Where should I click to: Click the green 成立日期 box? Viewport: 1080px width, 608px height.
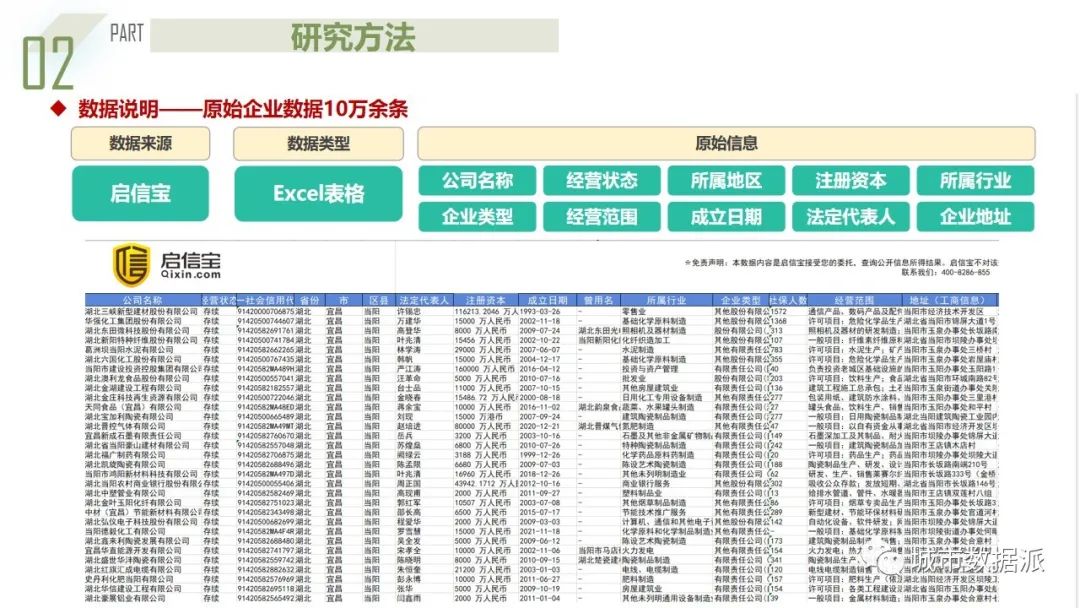(726, 217)
